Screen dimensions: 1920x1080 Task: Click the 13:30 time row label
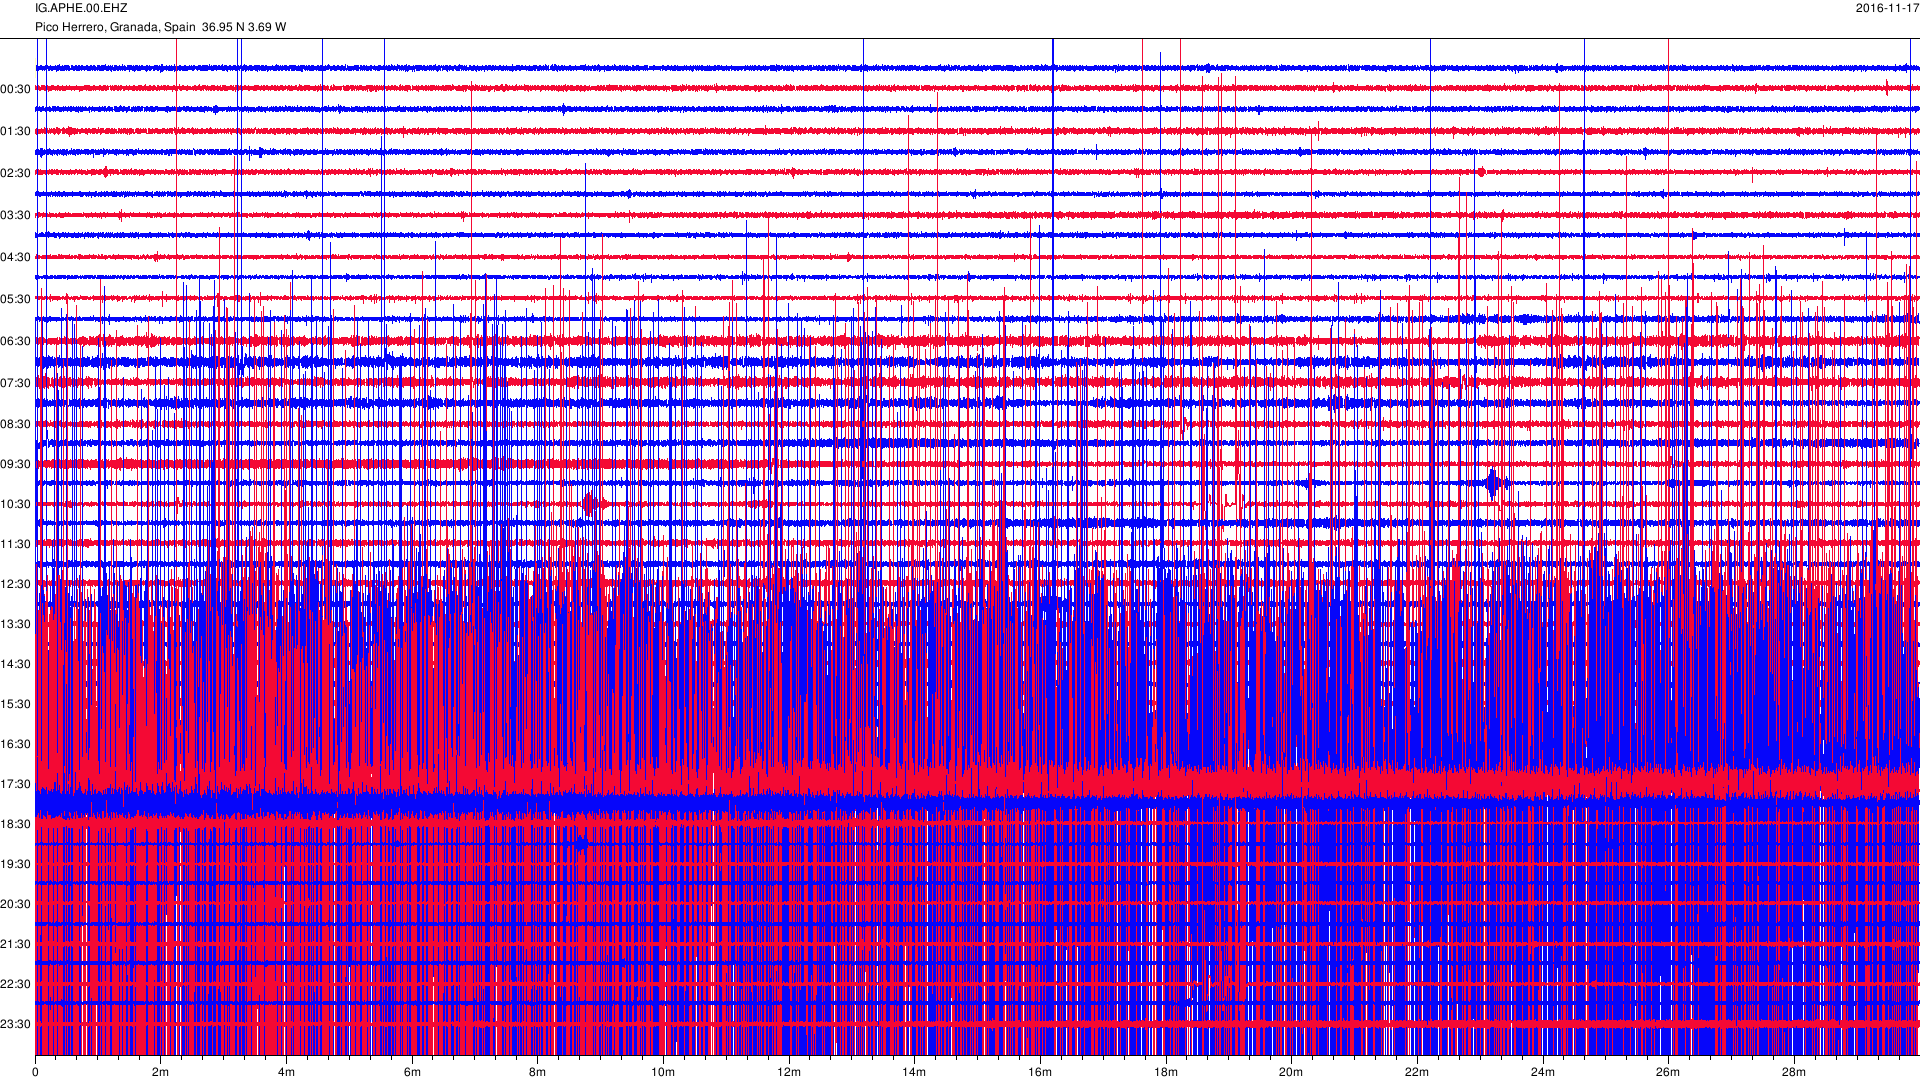[15, 624]
